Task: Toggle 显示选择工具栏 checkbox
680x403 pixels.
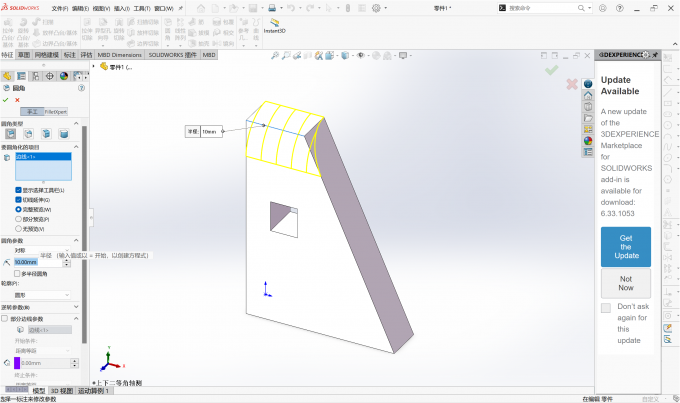Action: tap(18, 190)
